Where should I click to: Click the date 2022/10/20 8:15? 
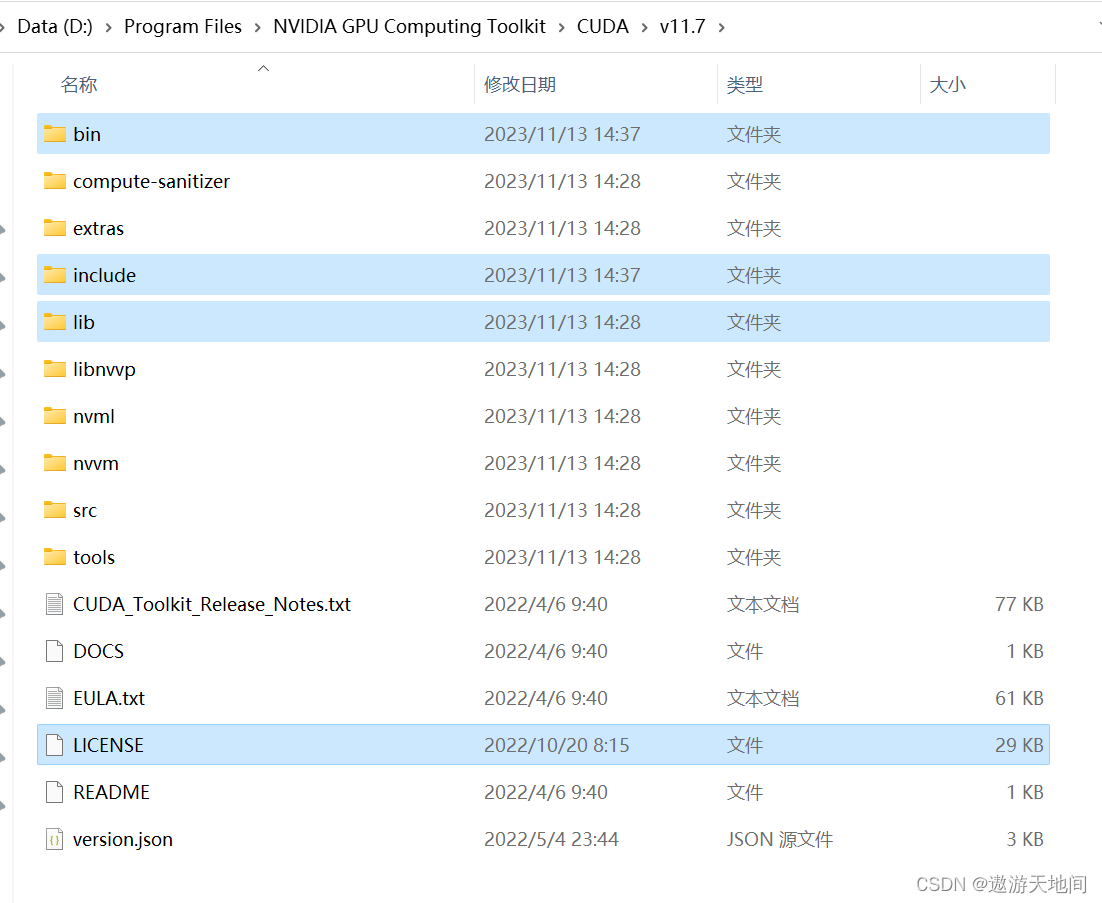pos(557,745)
